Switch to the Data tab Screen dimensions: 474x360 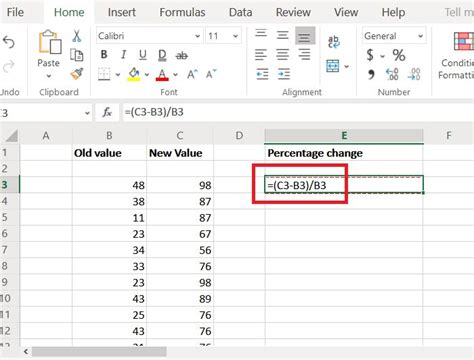coord(240,12)
